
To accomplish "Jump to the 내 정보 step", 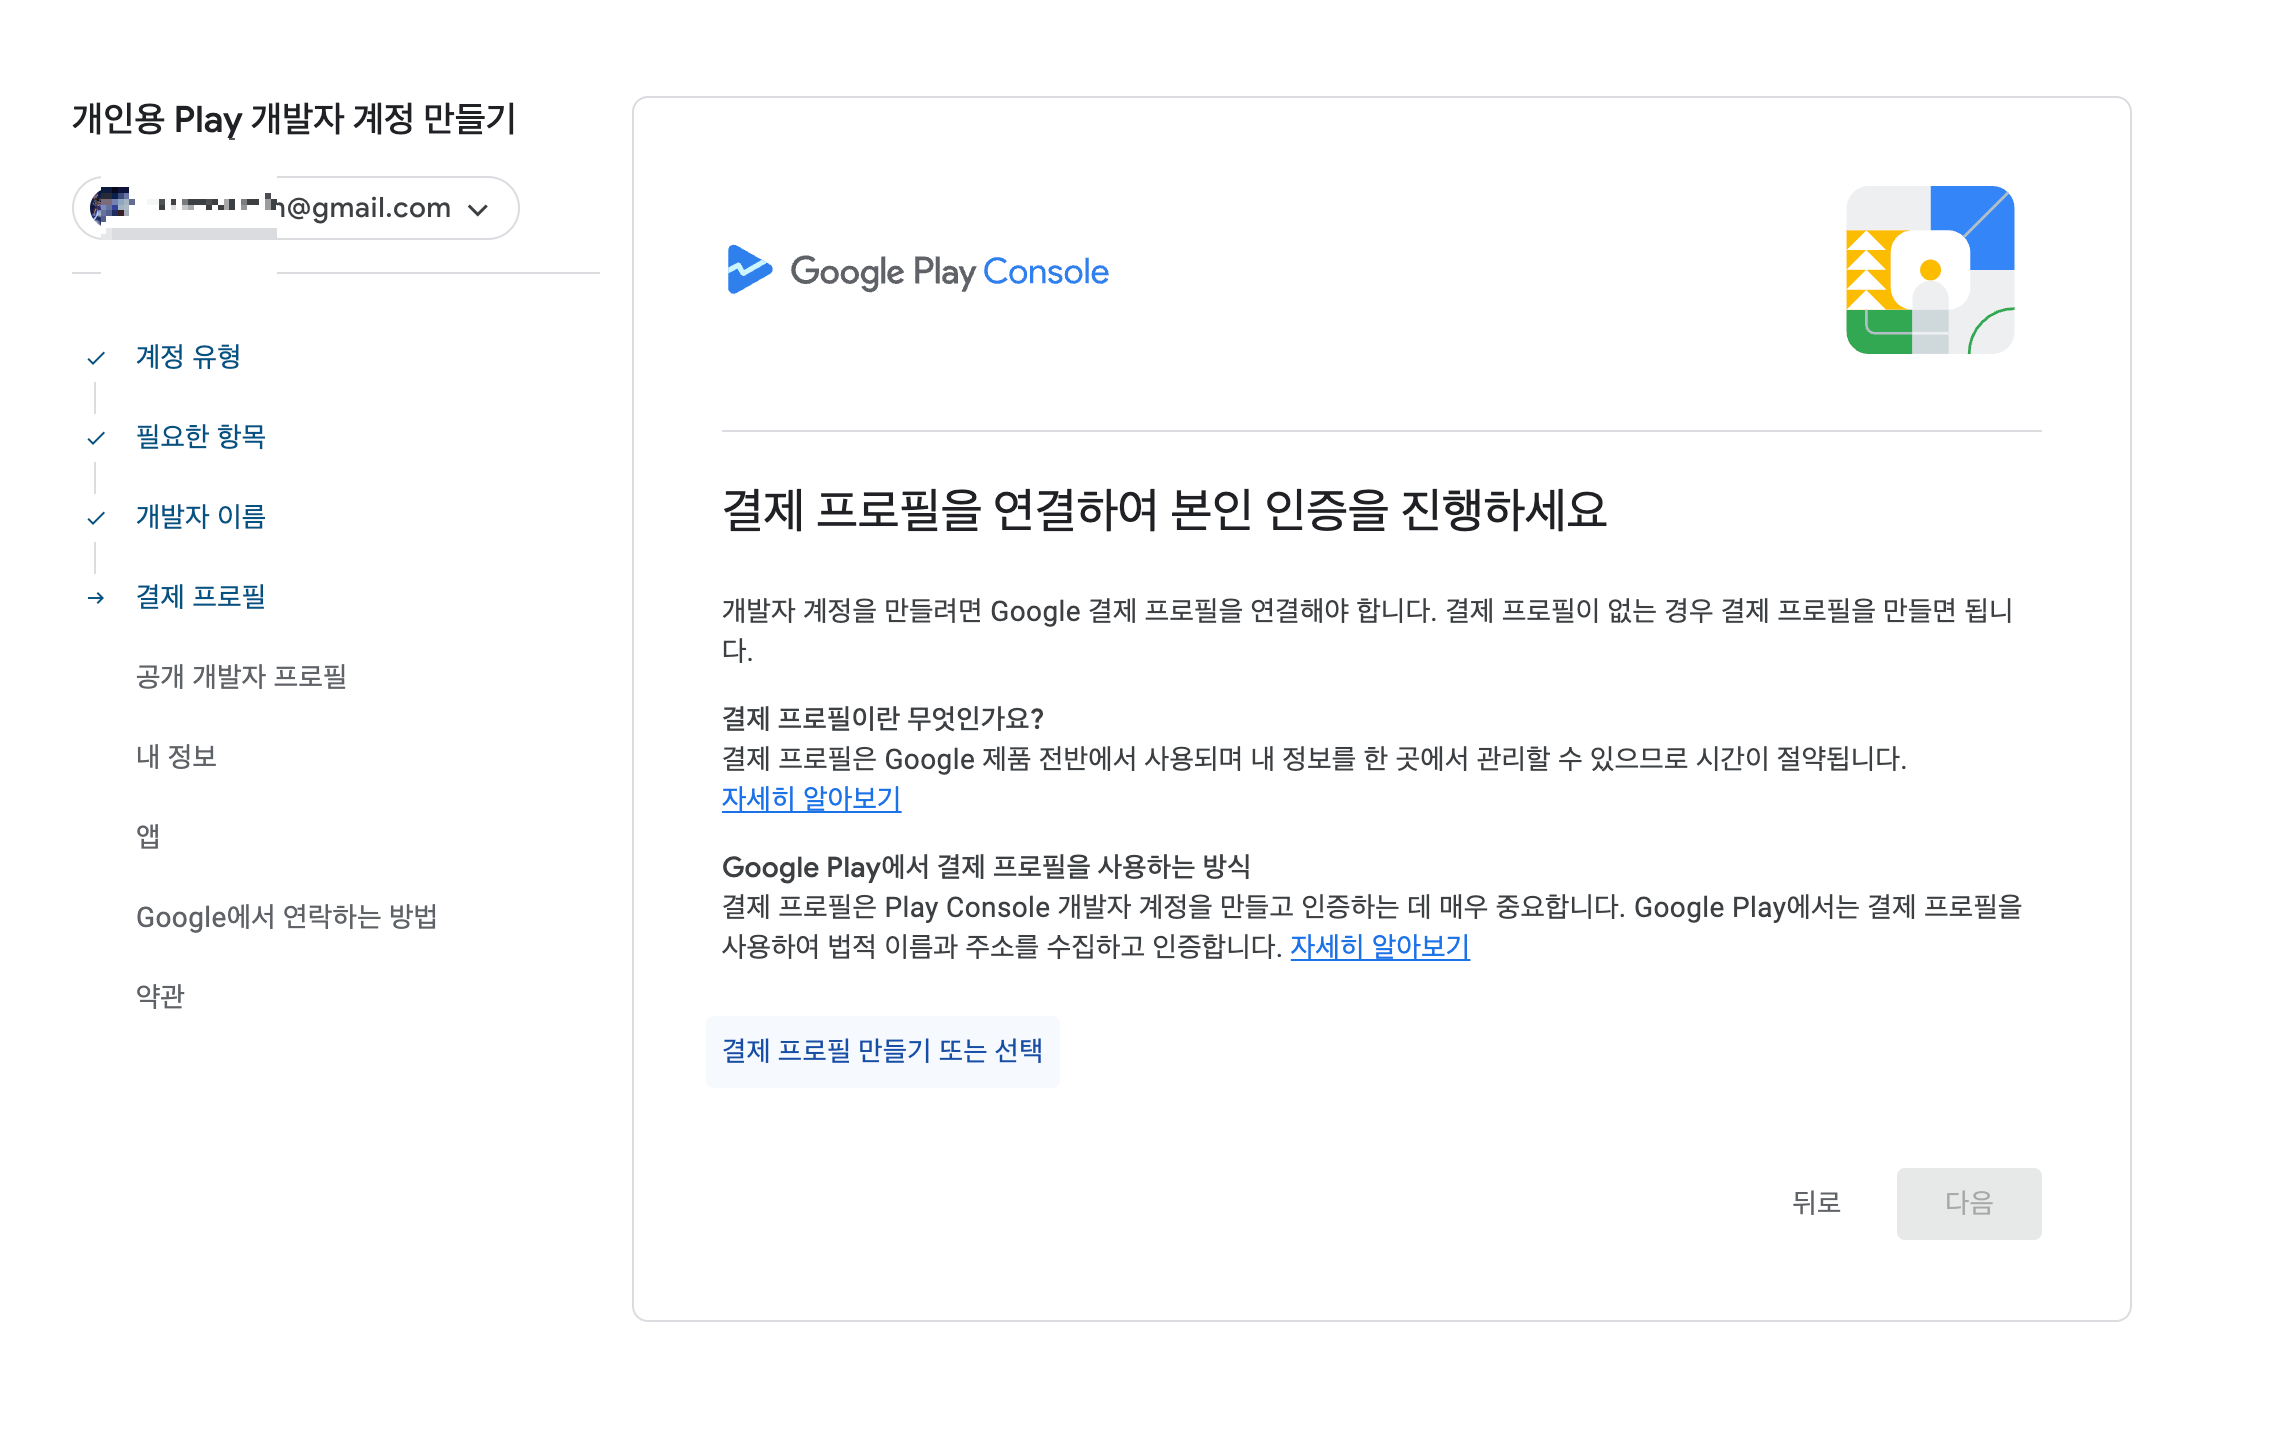I will click(176, 757).
